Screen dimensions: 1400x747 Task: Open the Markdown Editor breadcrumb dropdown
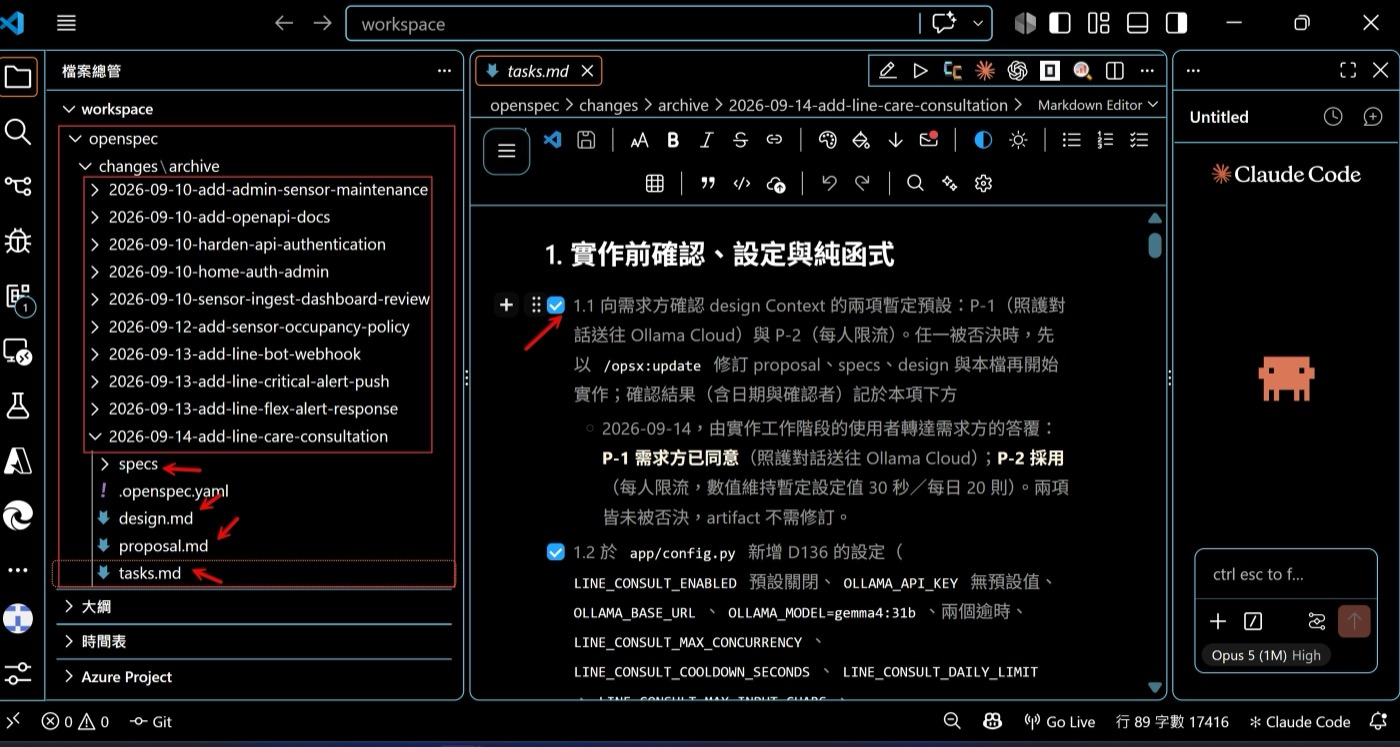(x=1097, y=105)
